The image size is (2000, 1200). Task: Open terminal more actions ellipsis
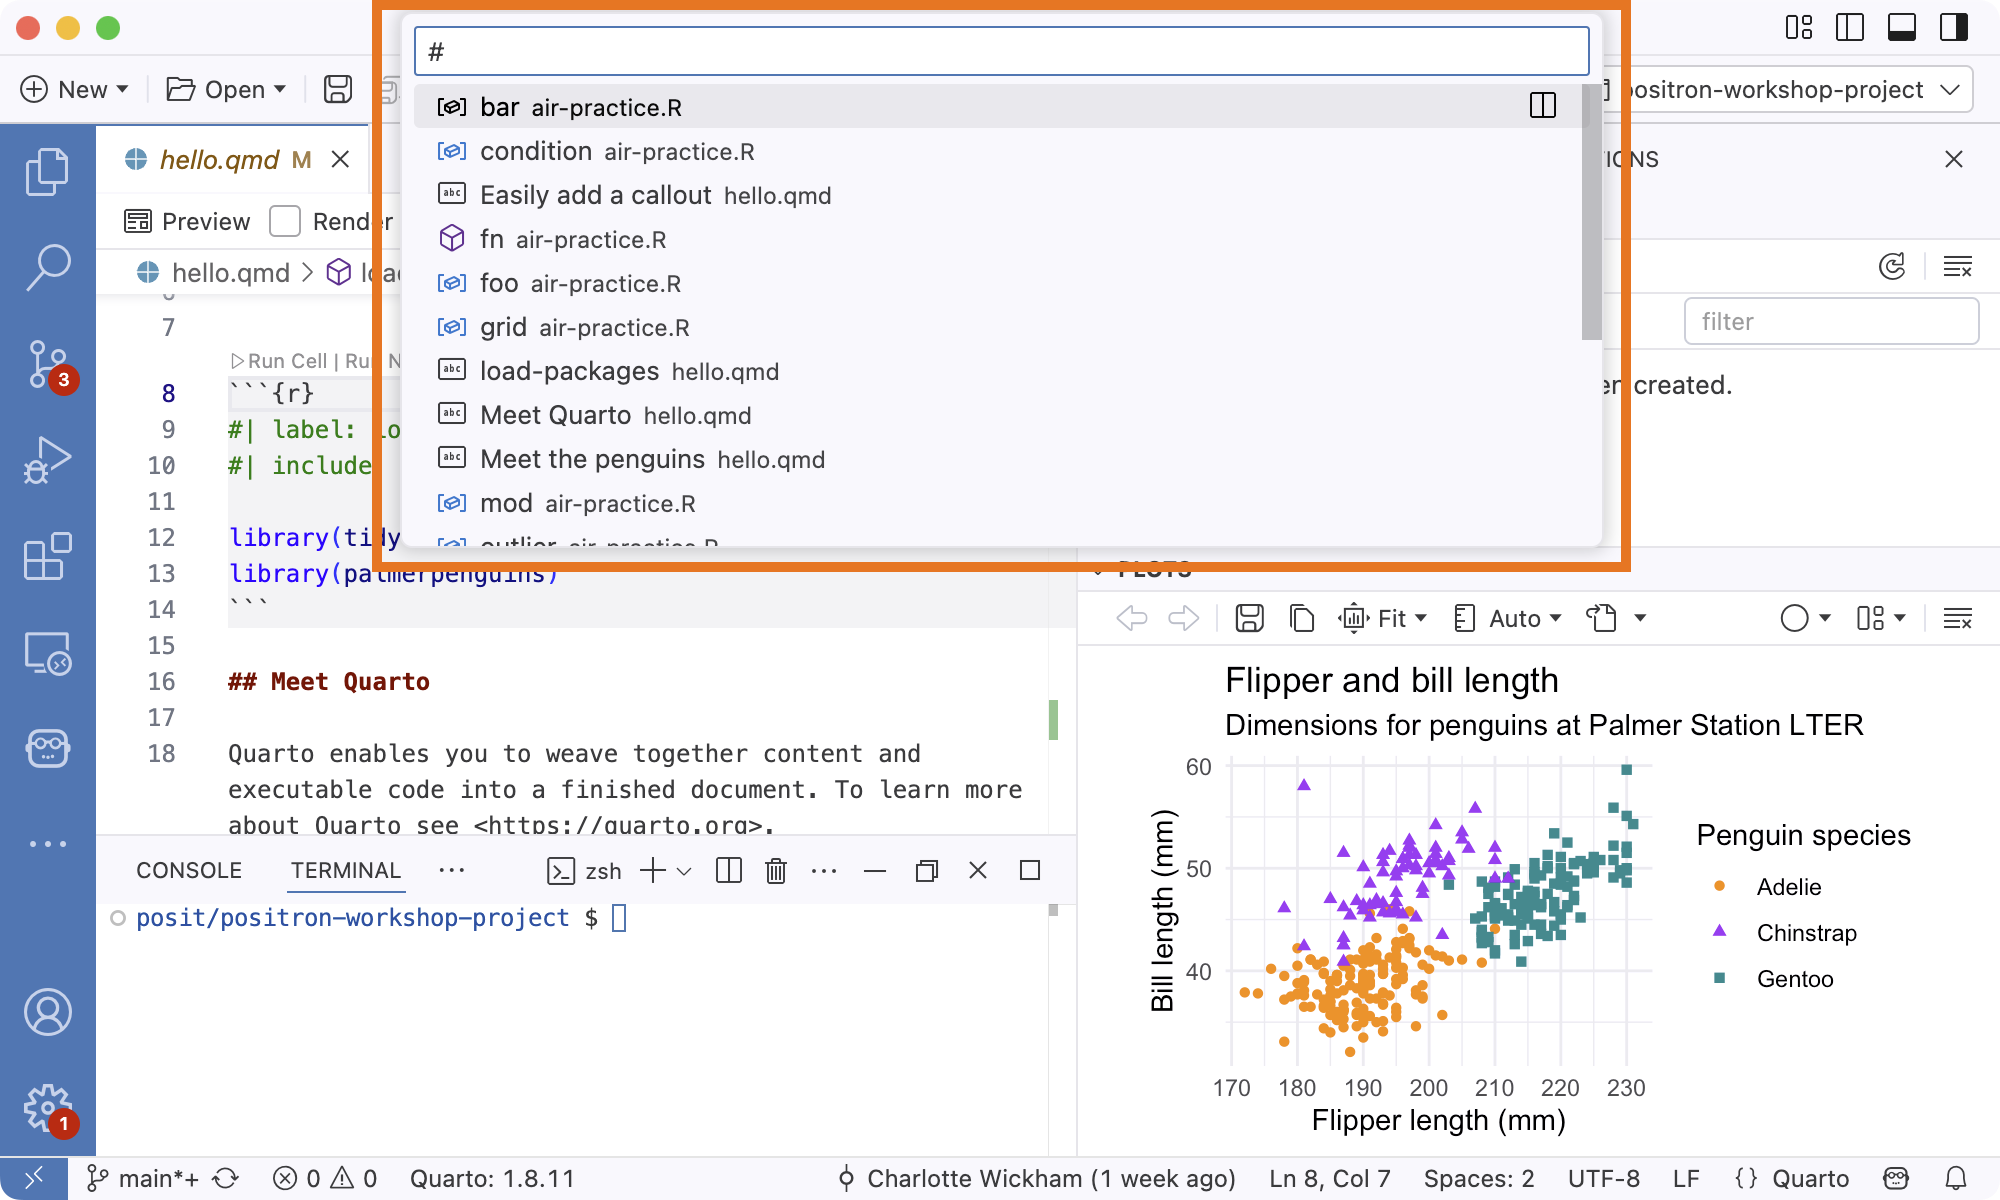824,870
